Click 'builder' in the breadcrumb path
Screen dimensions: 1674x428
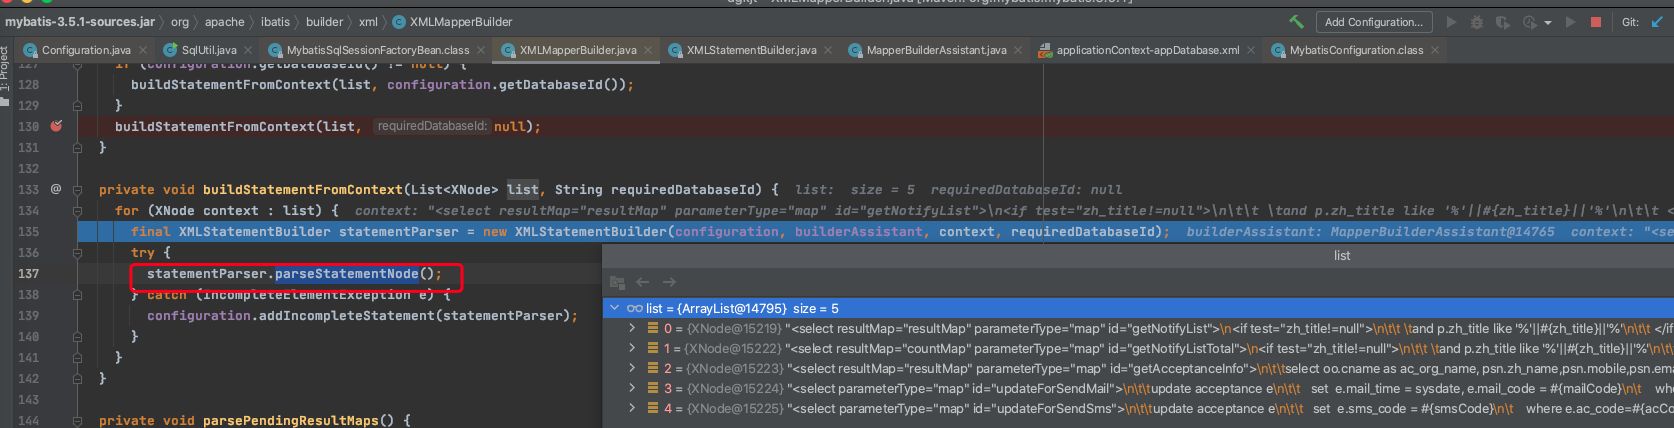pyautogui.click(x=324, y=22)
